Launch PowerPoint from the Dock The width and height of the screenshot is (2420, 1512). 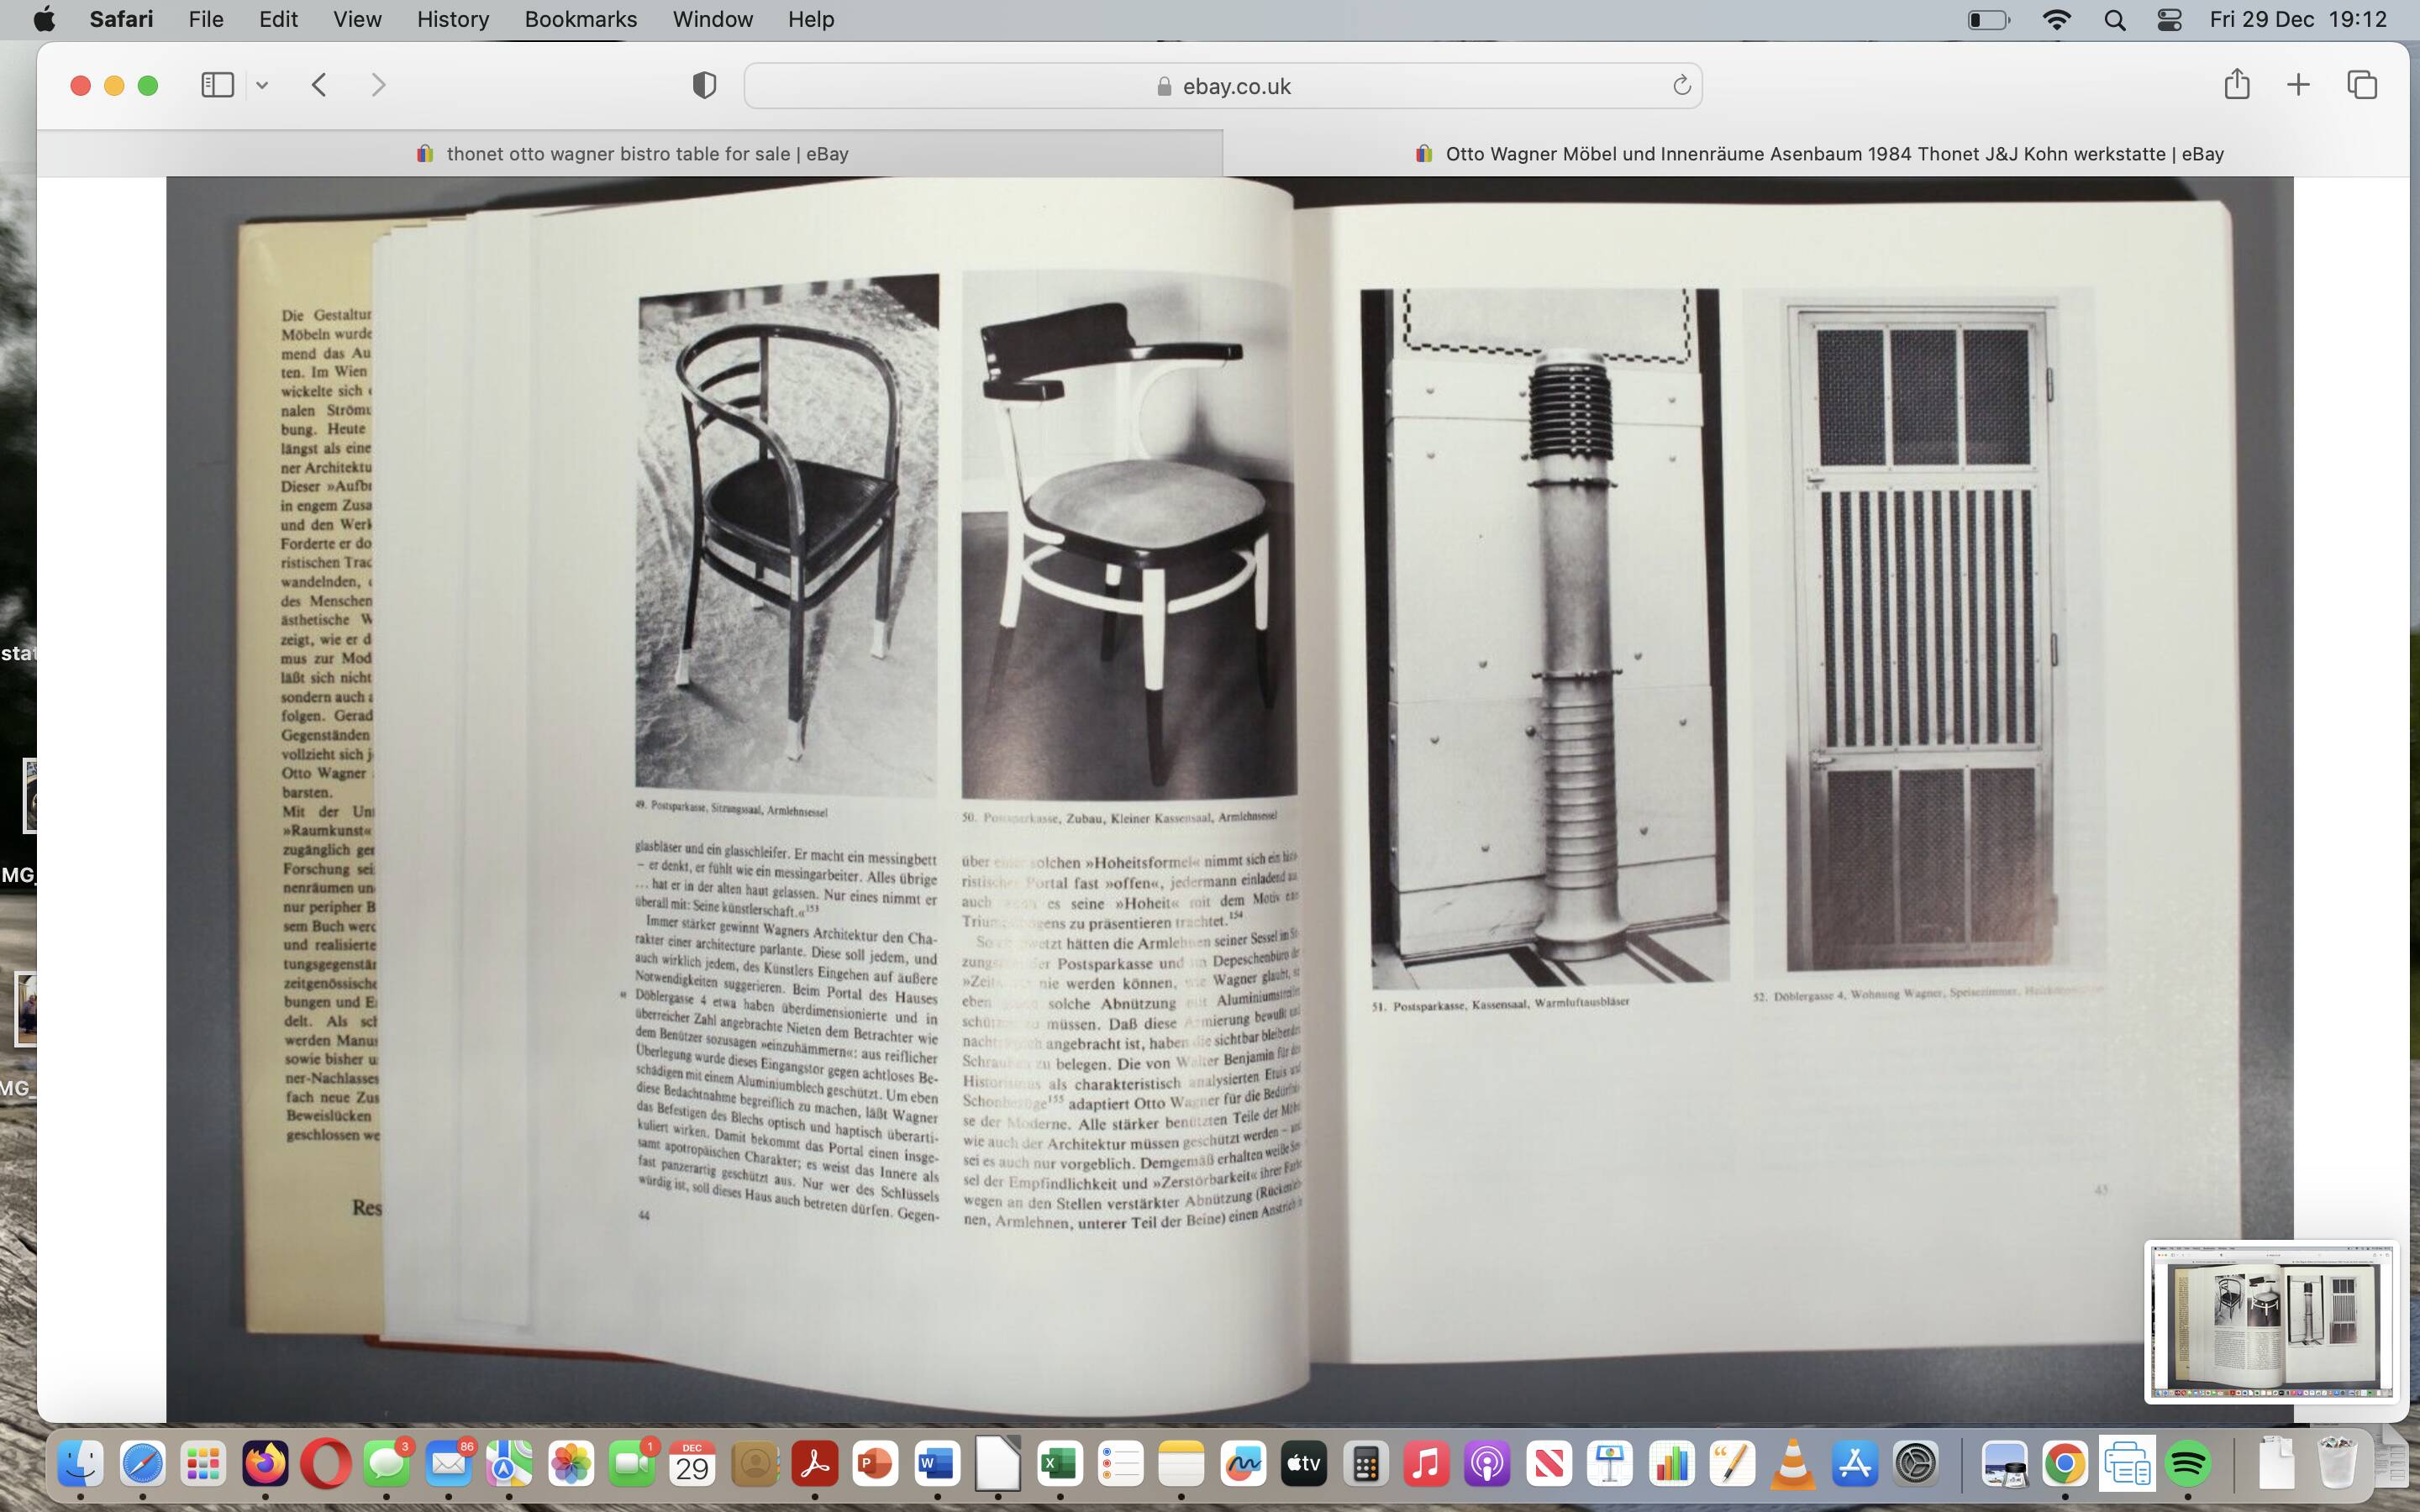pos(876,1465)
